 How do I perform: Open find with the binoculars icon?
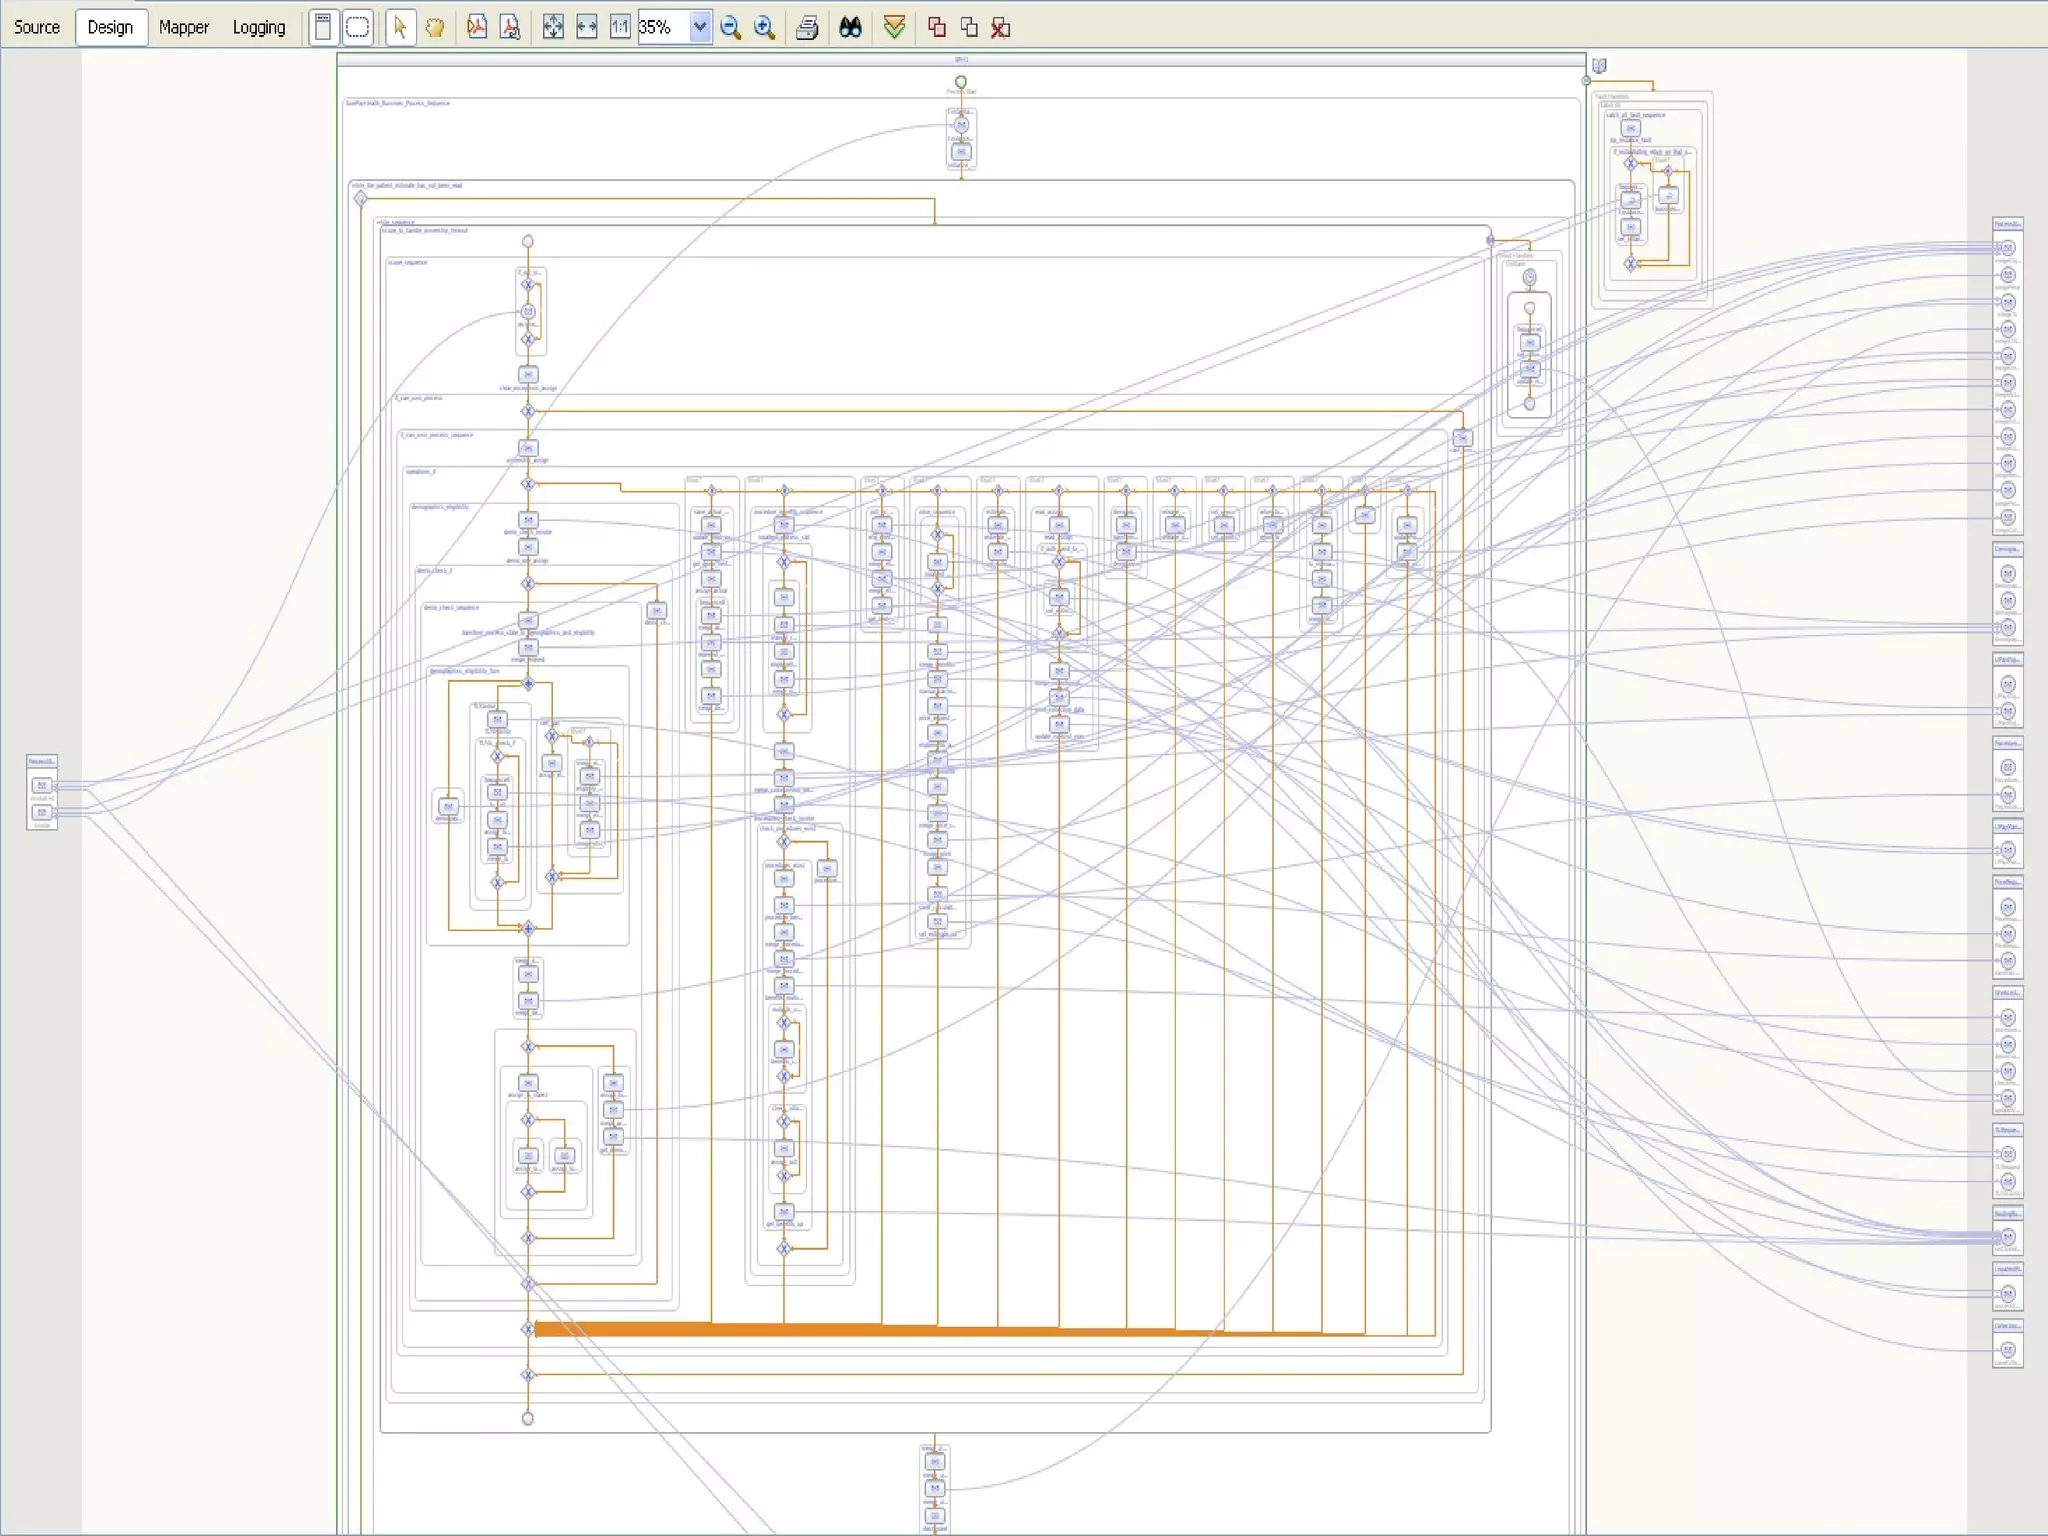[850, 27]
